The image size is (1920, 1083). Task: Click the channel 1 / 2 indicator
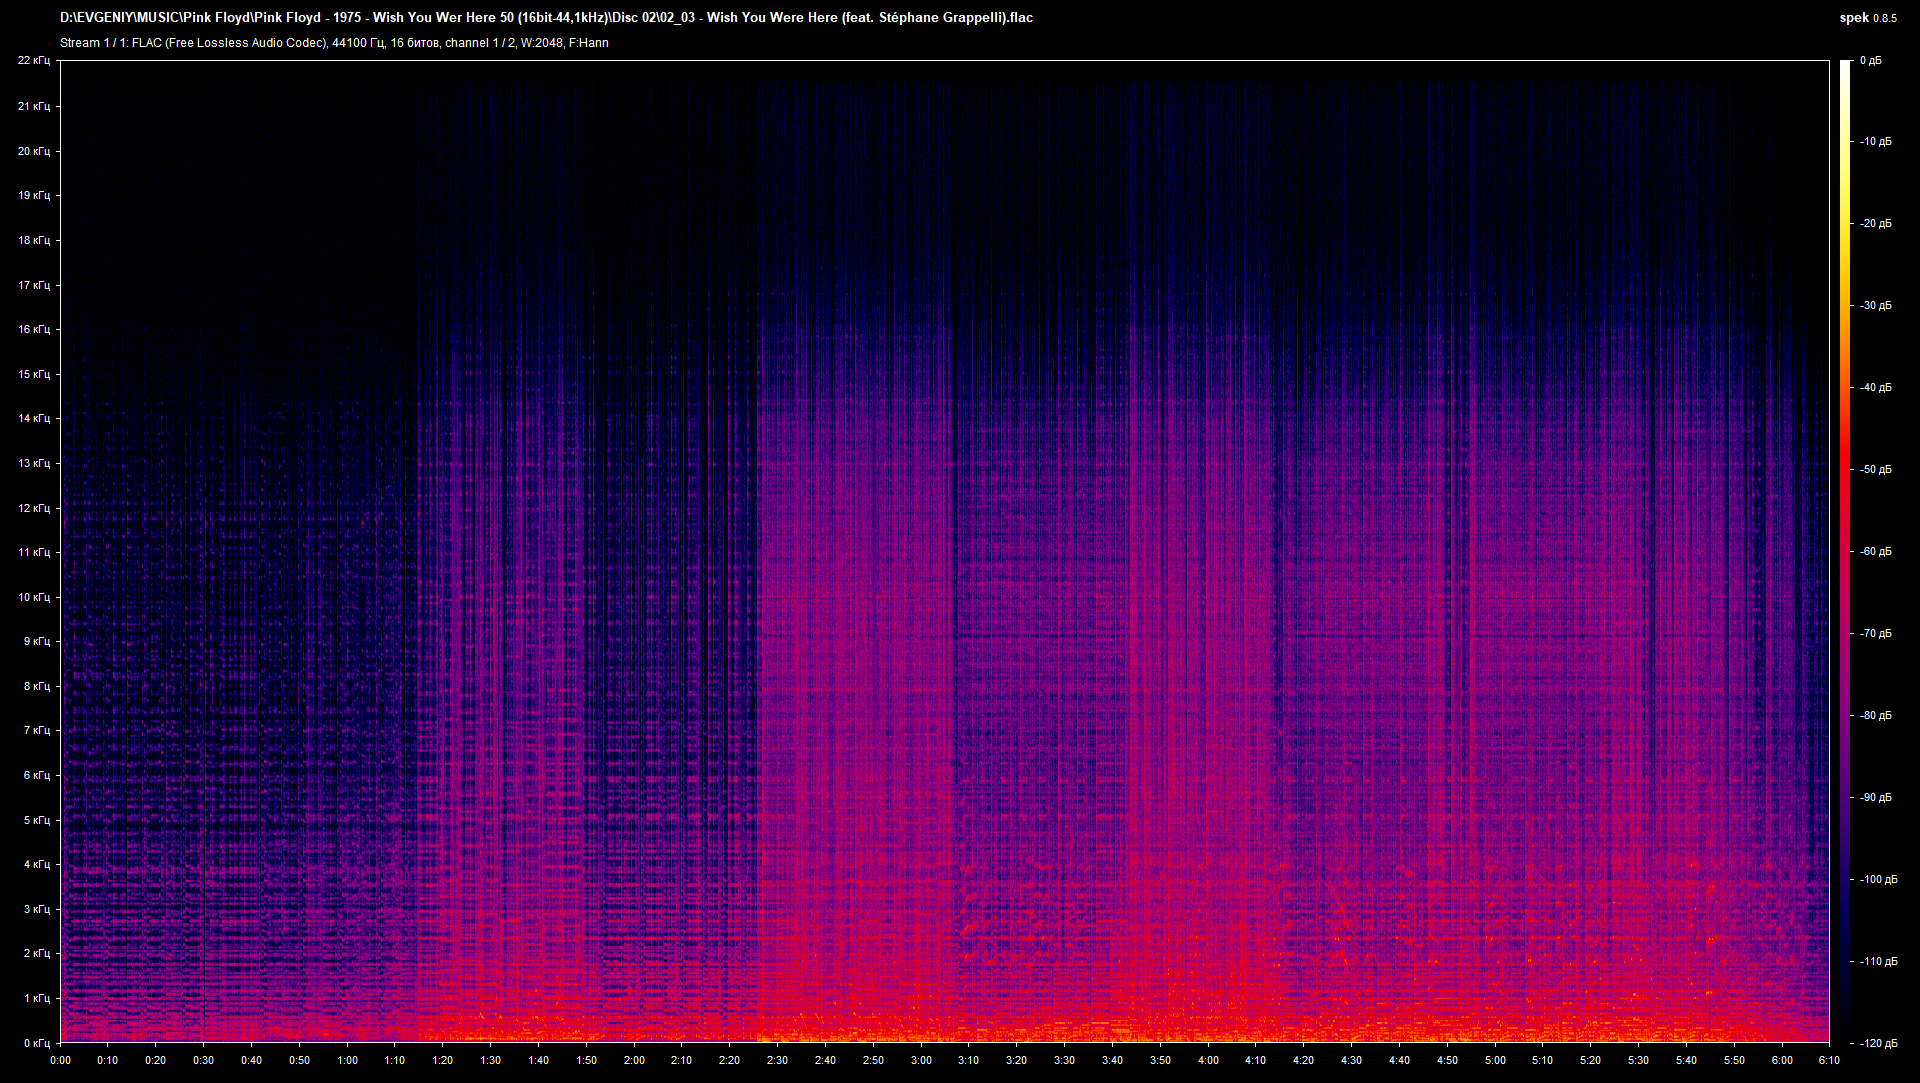click(x=480, y=42)
